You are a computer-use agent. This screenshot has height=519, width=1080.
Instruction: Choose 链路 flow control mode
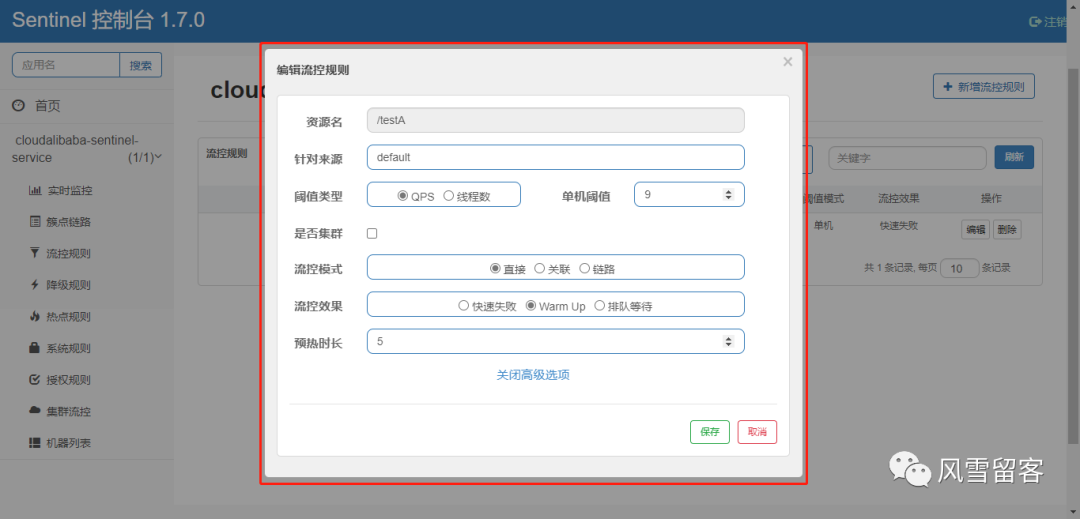click(x=585, y=268)
